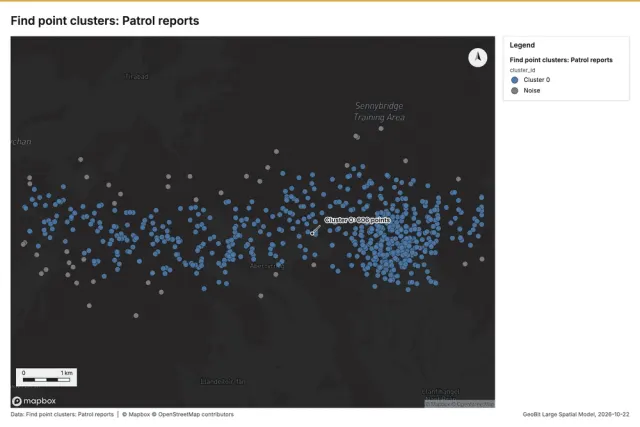Click the Legend panel heading
This screenshot has width=640, height=427.
pyautogui.click(x=522, y=45)
